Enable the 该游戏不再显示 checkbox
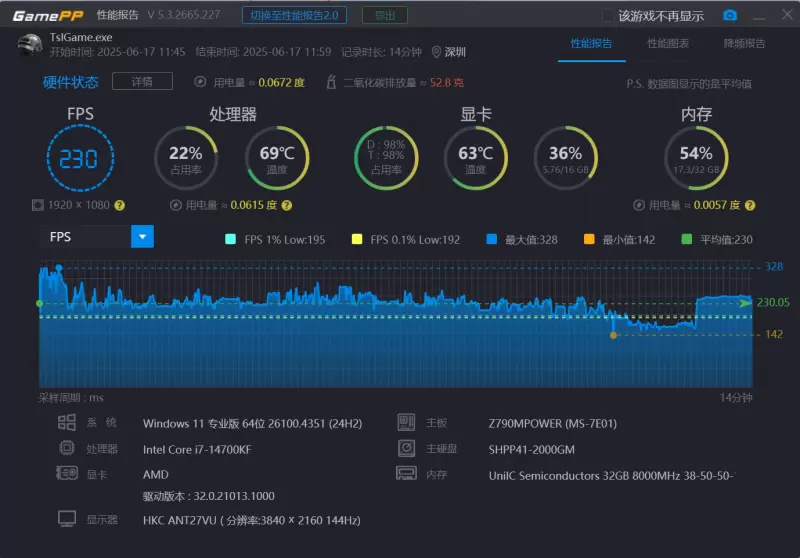The image size is (800, 558). (607, 15)
